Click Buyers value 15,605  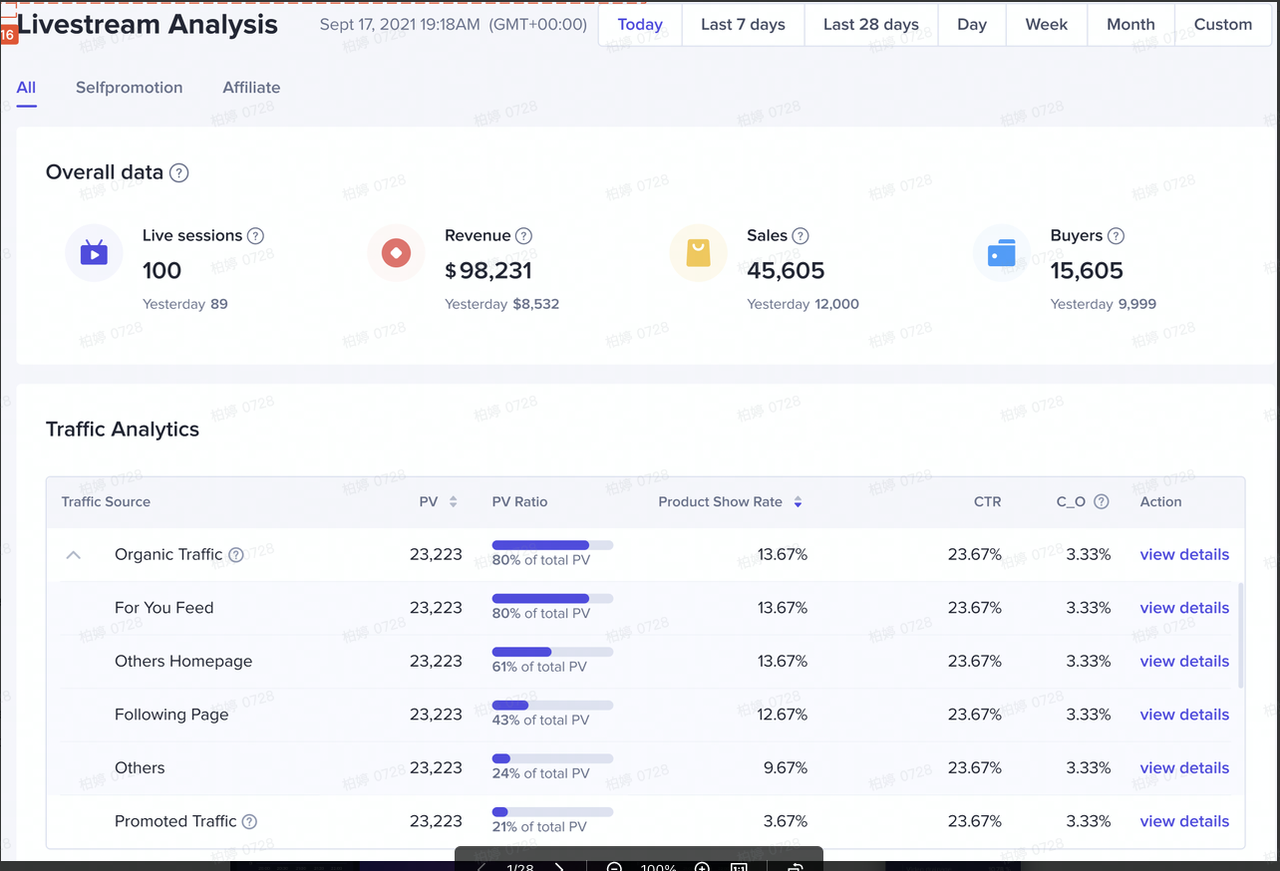1087,271
